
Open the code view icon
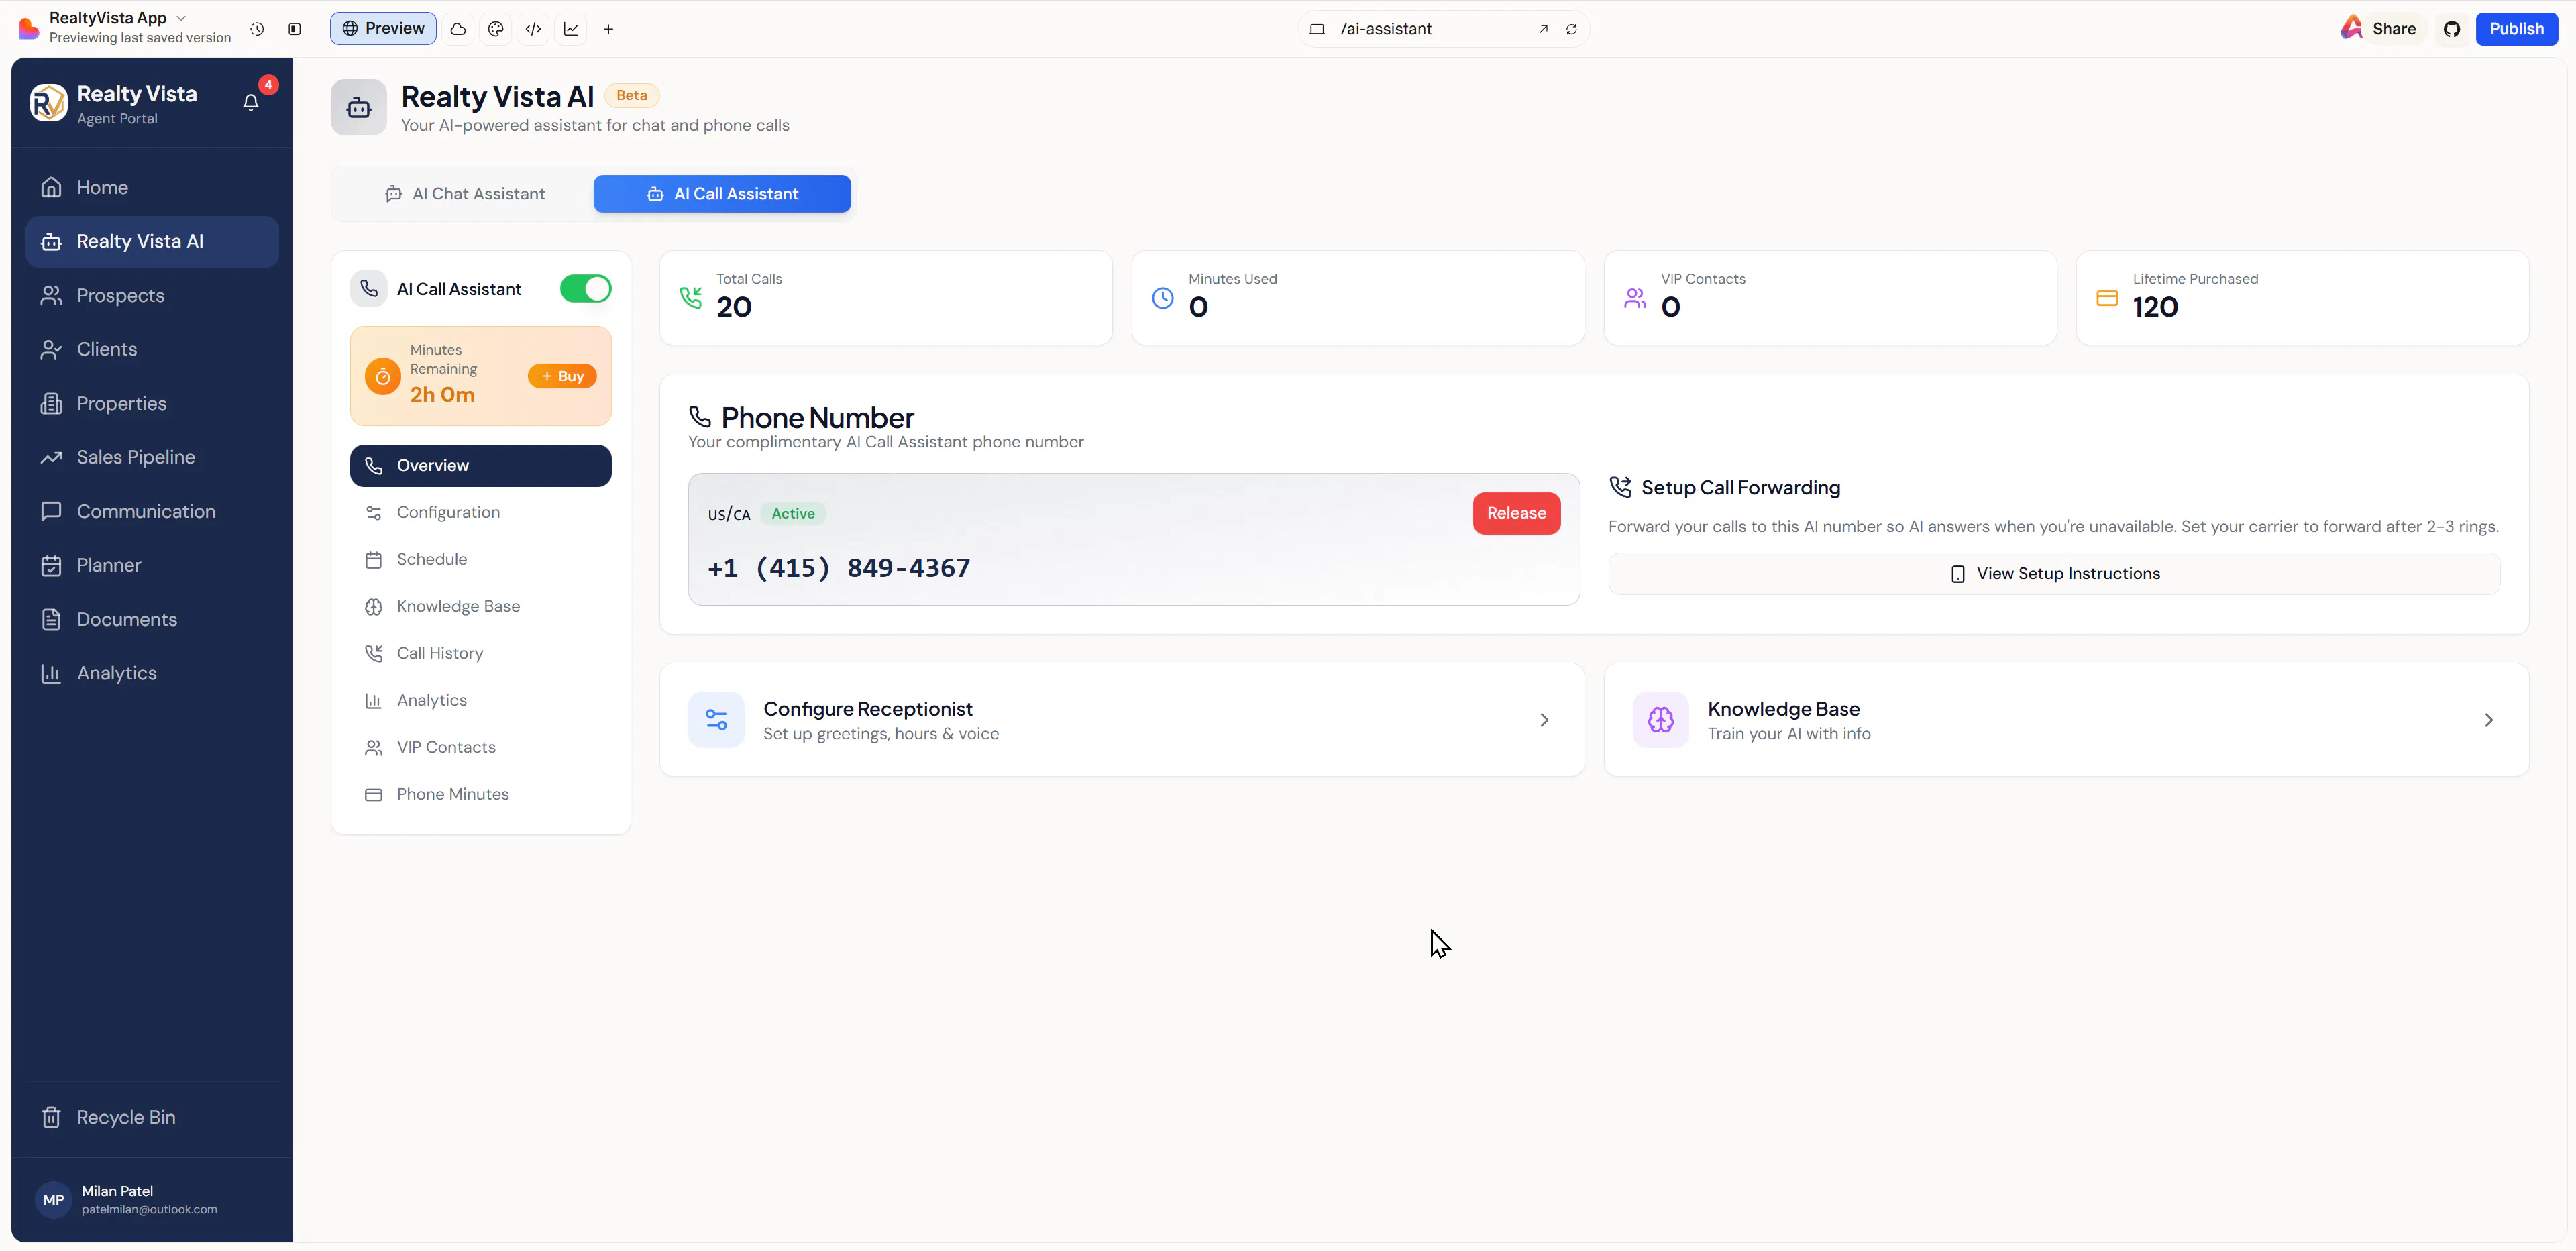coord(534,29)
